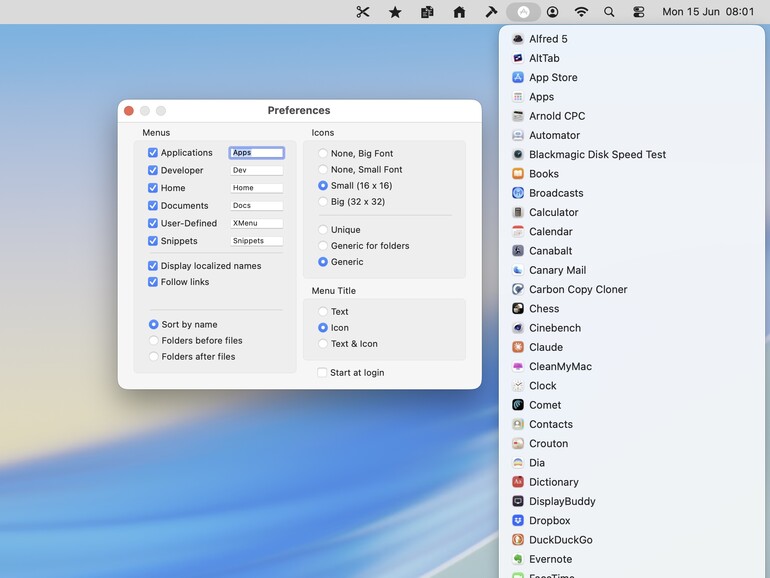Uncheck the Documents menu checkbox

[153, 206]
